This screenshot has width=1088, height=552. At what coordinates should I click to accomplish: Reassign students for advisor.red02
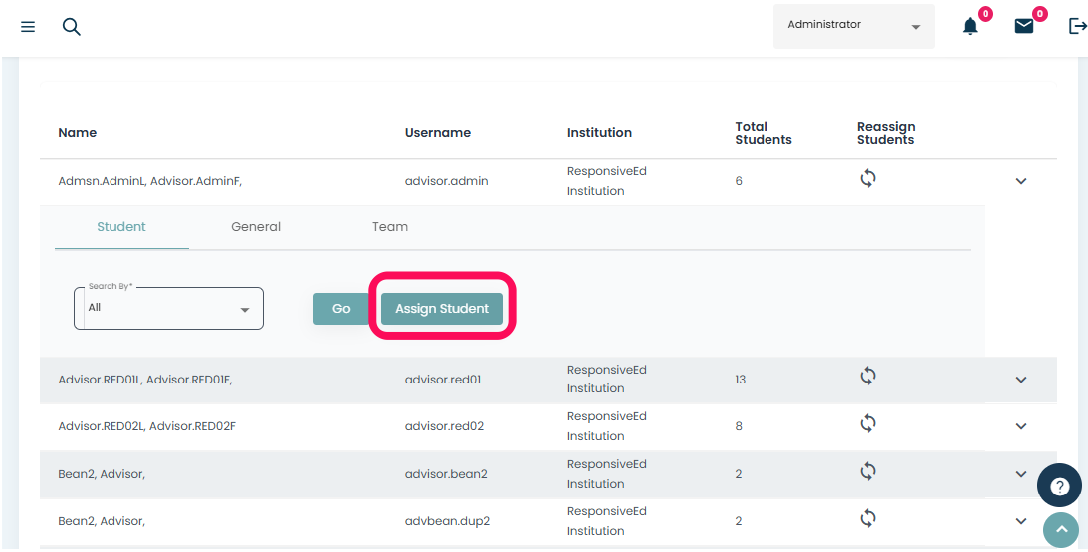pos(868,424)
